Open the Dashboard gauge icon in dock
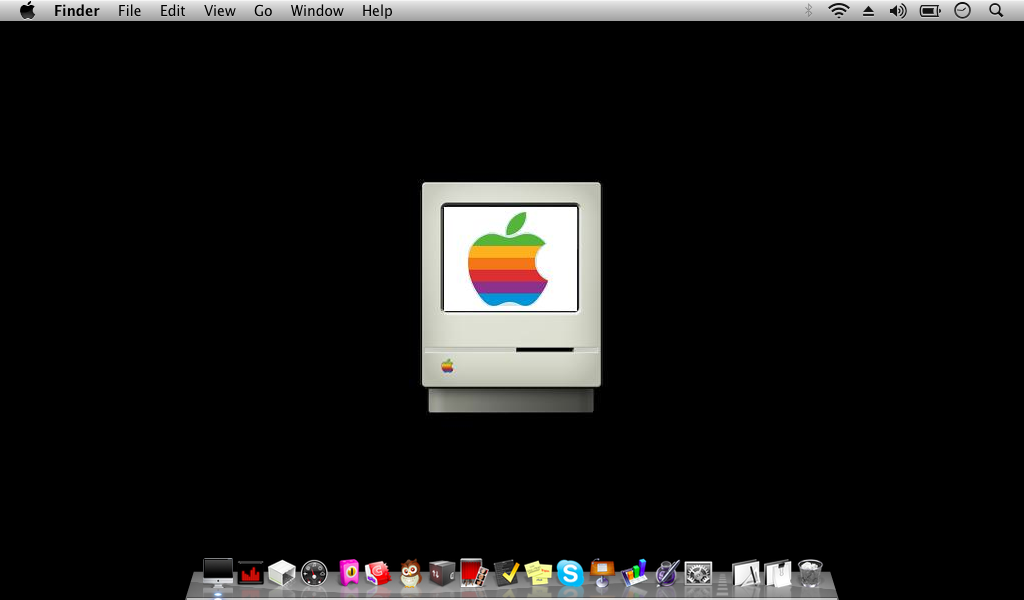This screenshot has width=1024, height=600. click(314, 573)
